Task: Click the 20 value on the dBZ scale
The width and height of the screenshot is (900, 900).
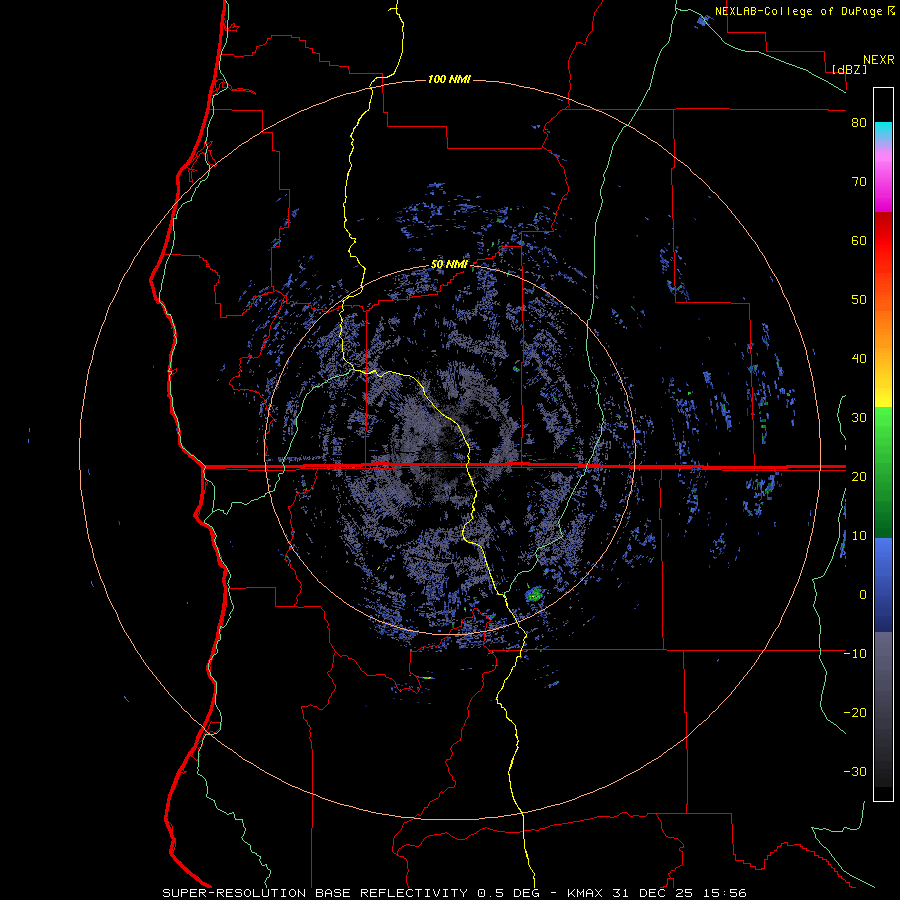Action: coord(859,477)
